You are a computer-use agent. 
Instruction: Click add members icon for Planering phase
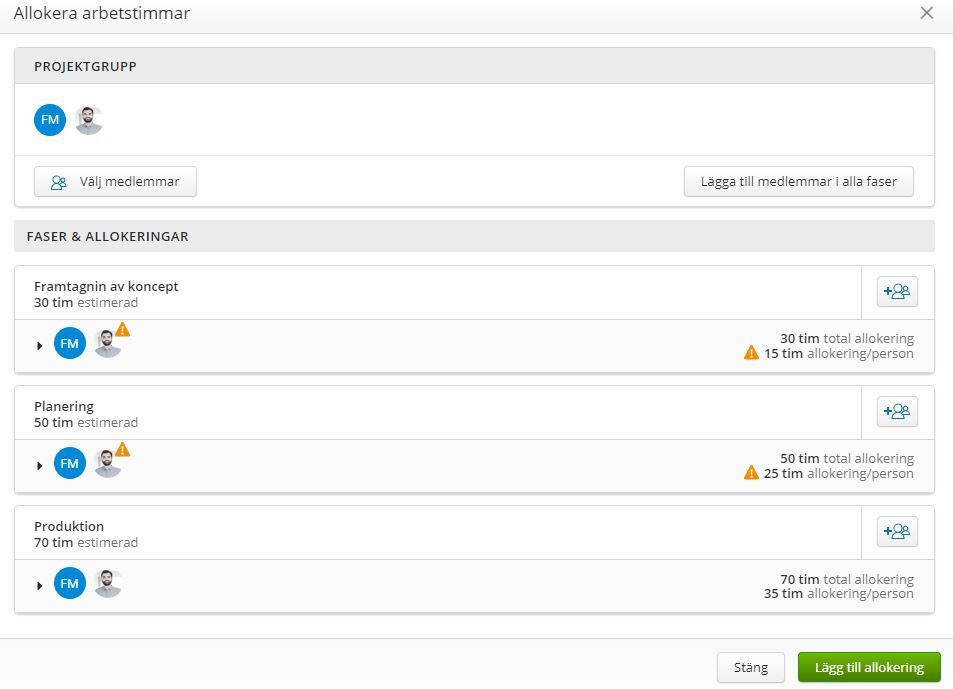[896, 411]
